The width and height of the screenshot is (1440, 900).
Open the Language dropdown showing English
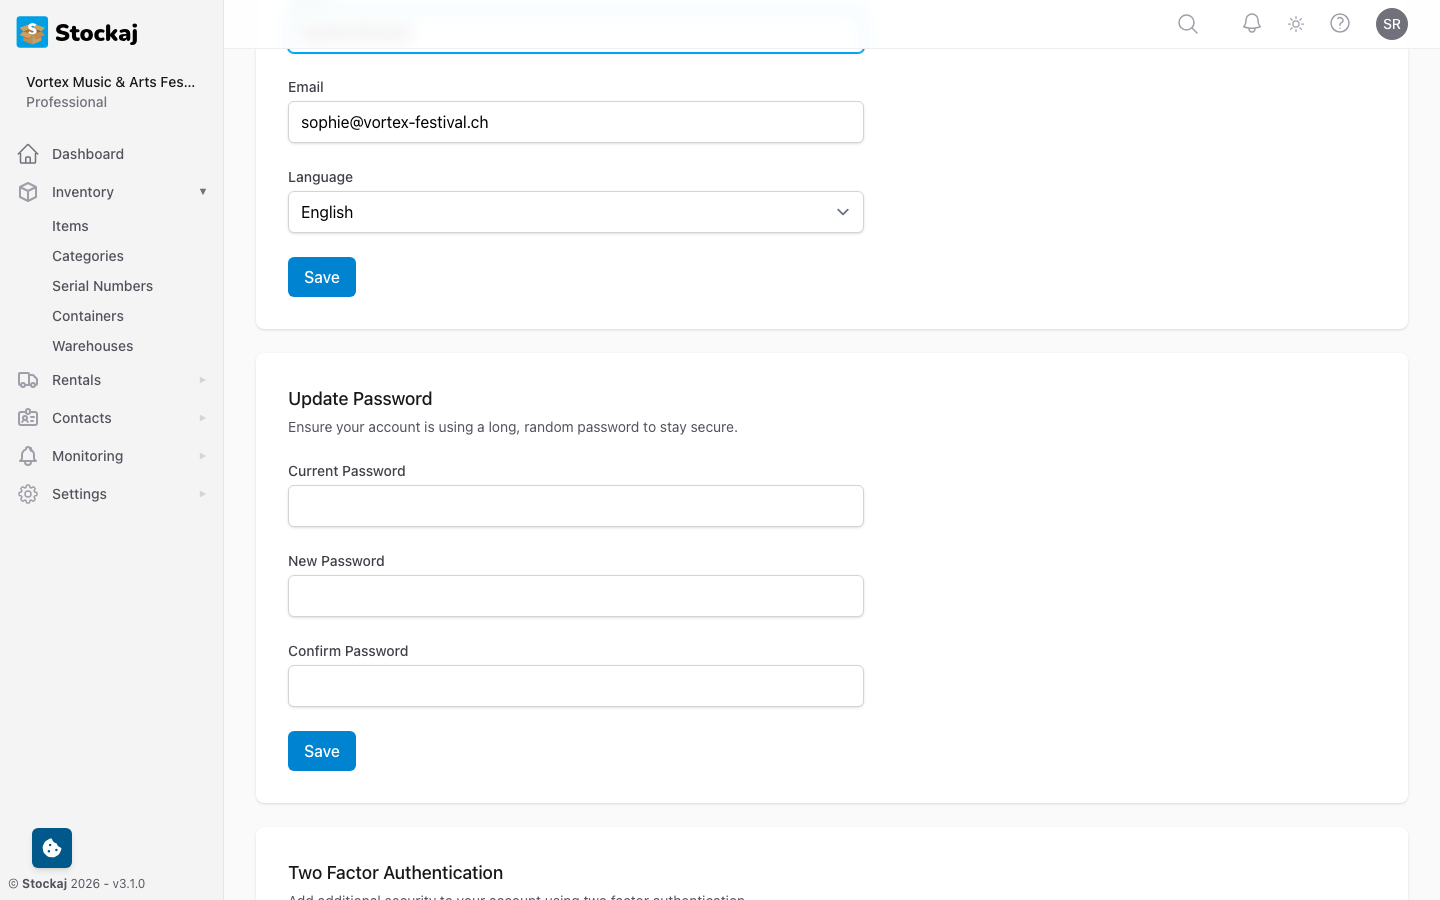click(x=575, y=212)
